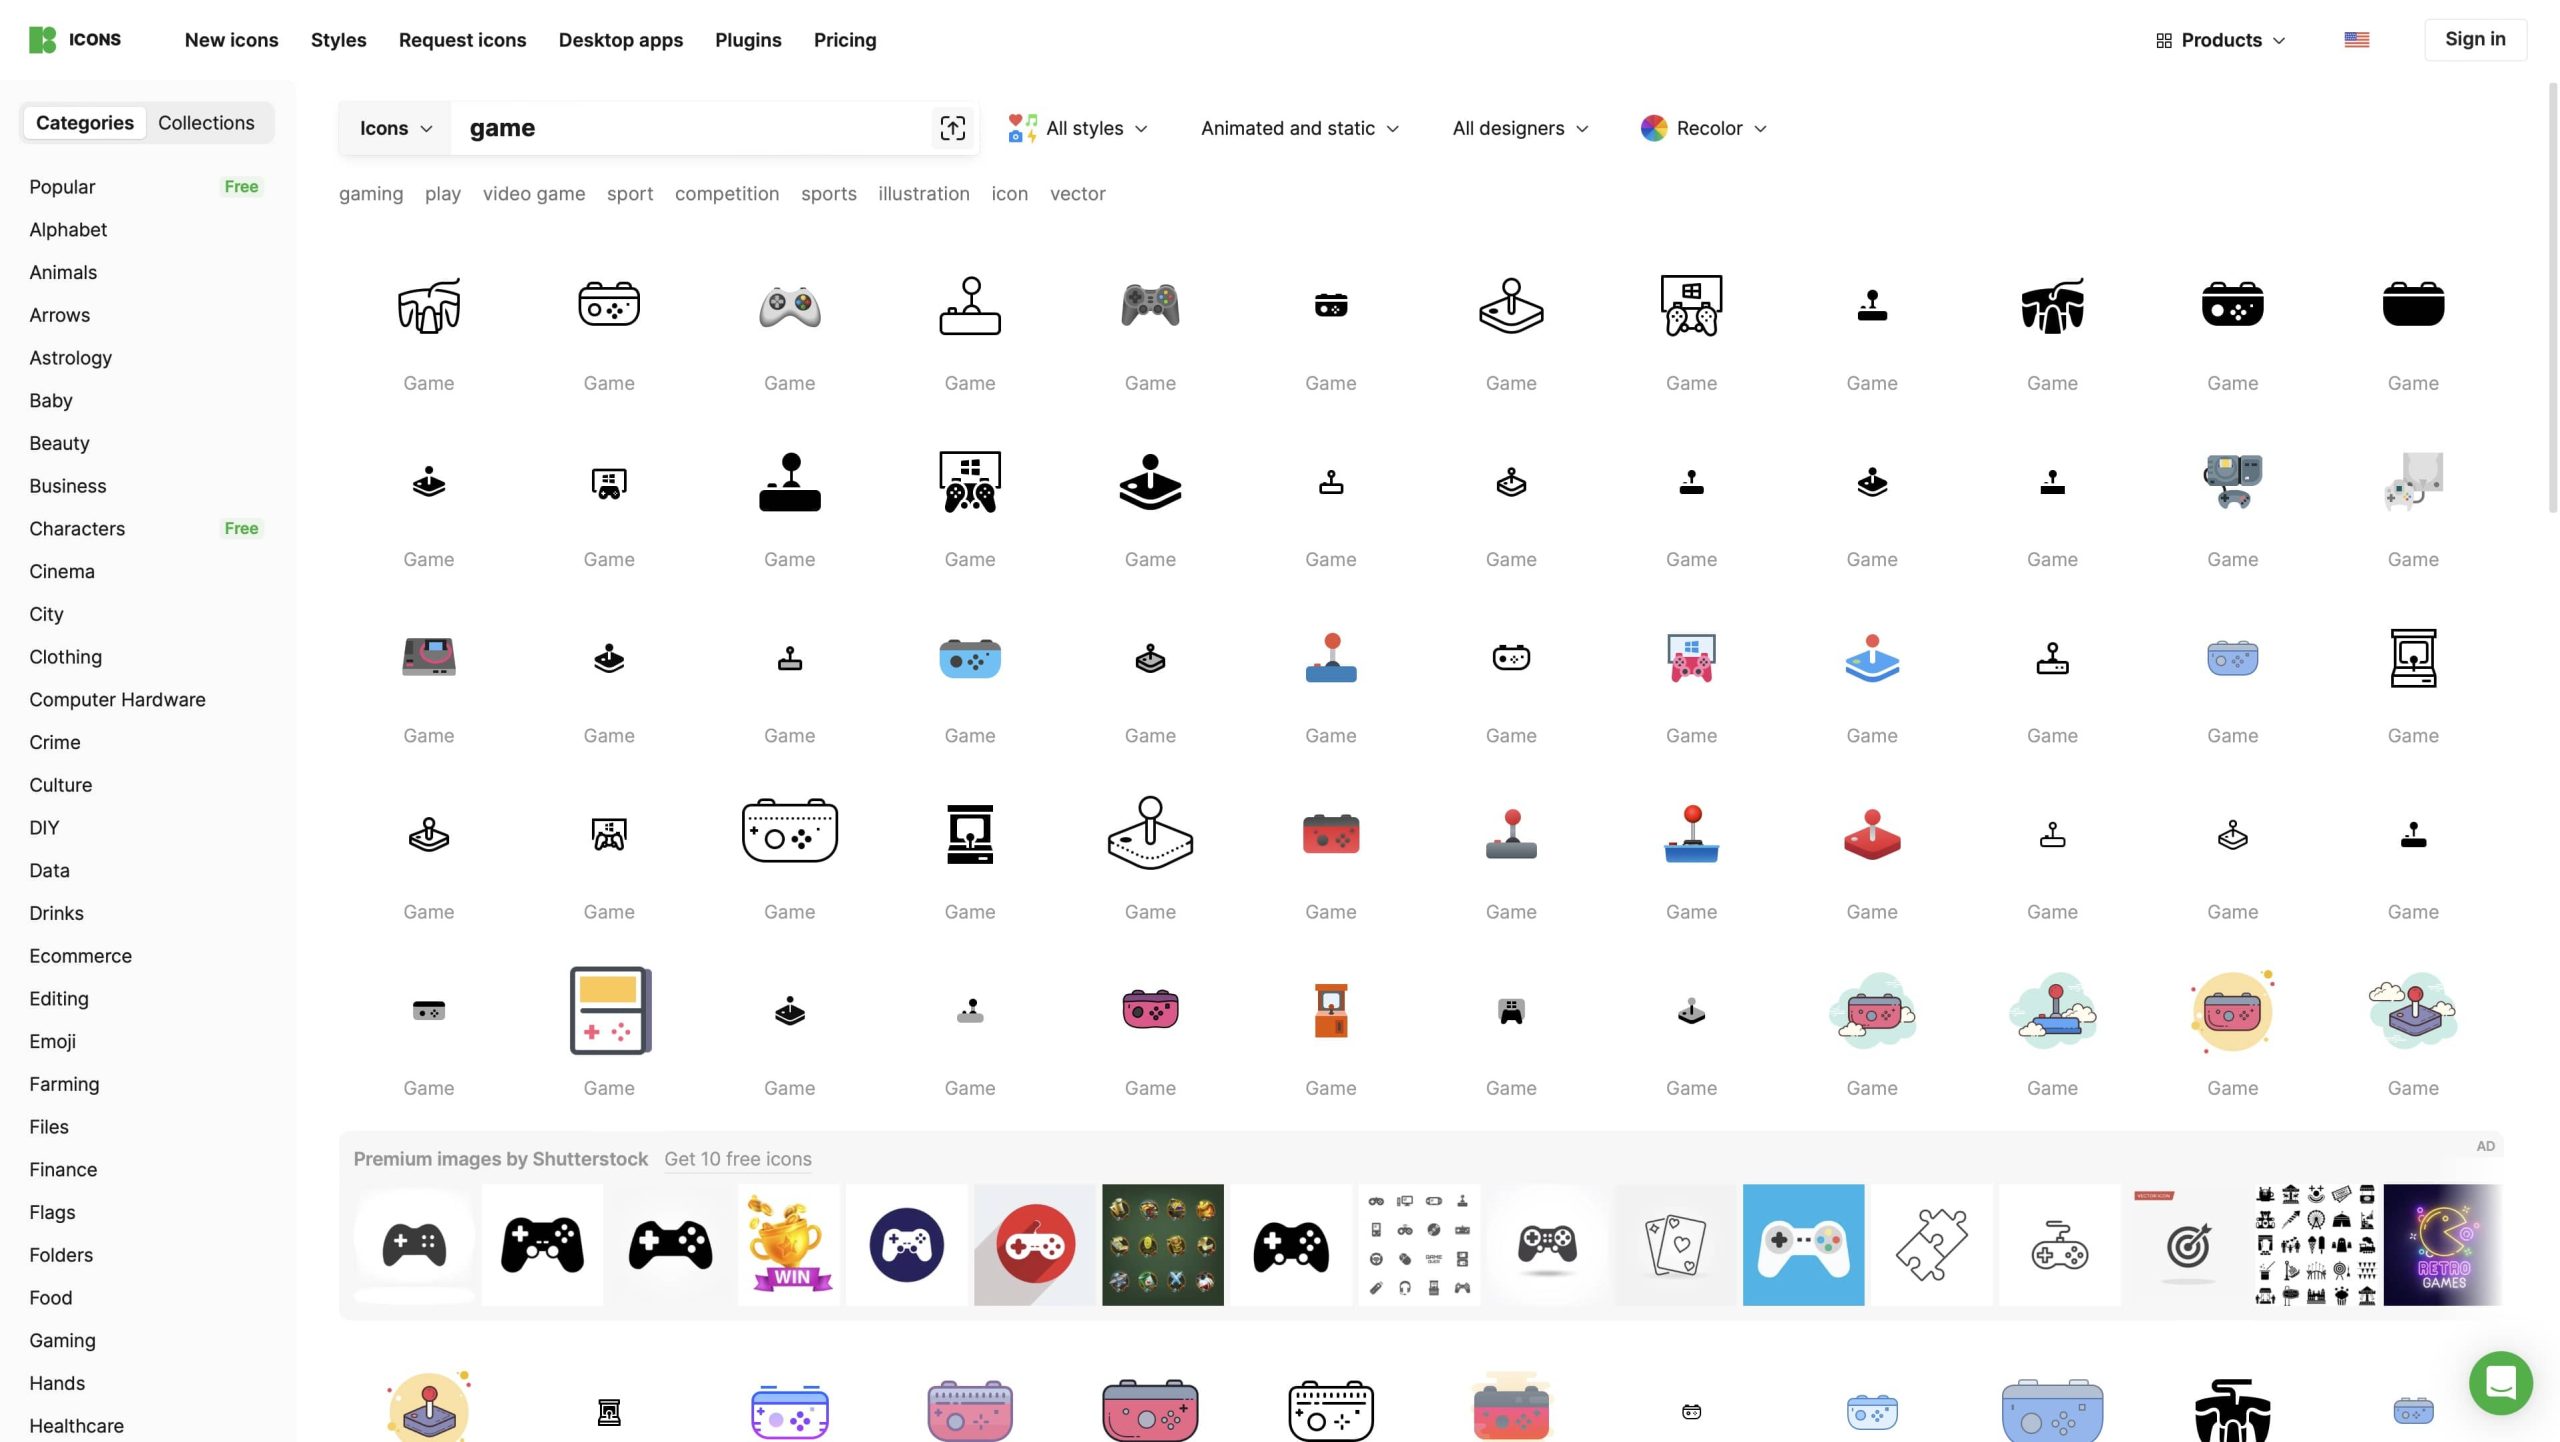Open the Products menu
The width and height of the screenshot is (2560, 1442).
[x=2221, y=40]
